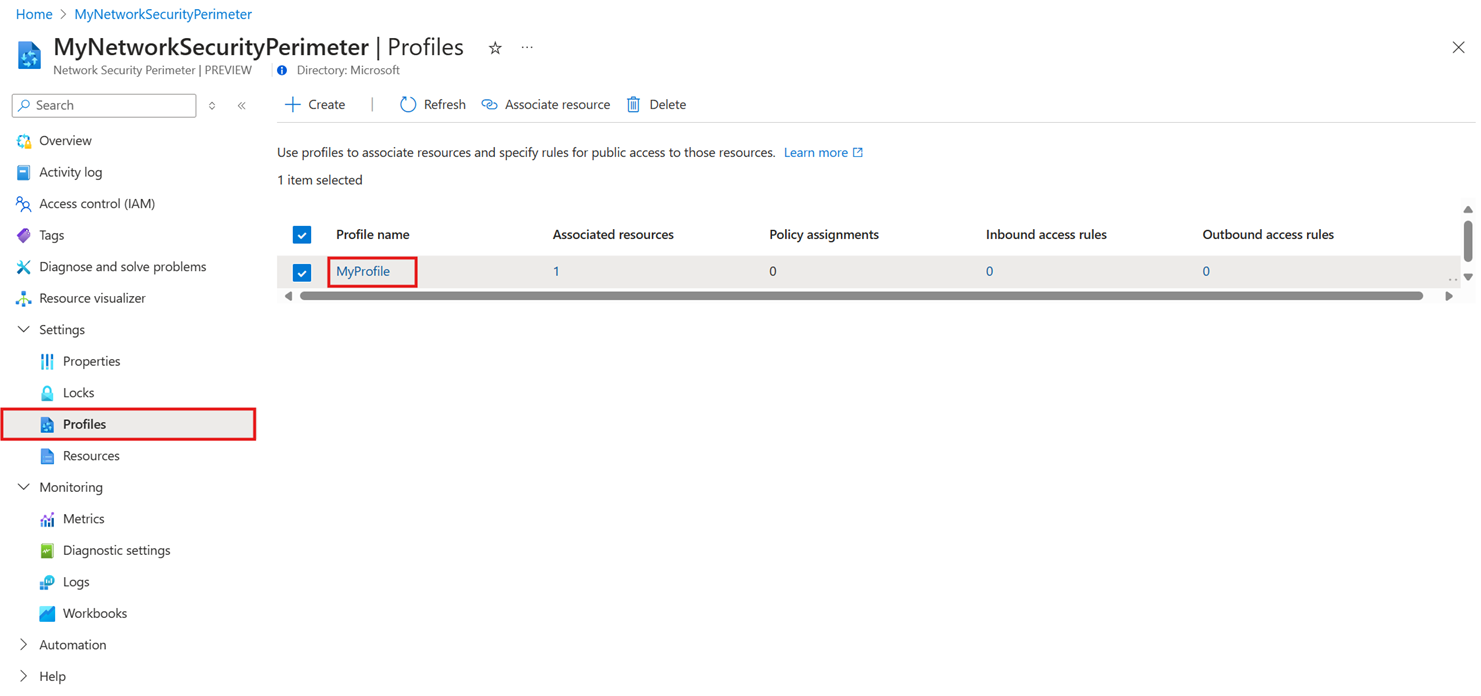Click the Refresh icon in the toolbar
1481x696 pixels.
coord(408,105)
